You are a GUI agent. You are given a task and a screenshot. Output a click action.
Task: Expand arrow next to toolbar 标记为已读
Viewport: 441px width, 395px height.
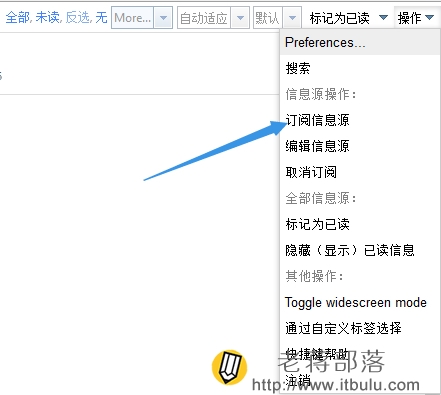click(384, 17)
